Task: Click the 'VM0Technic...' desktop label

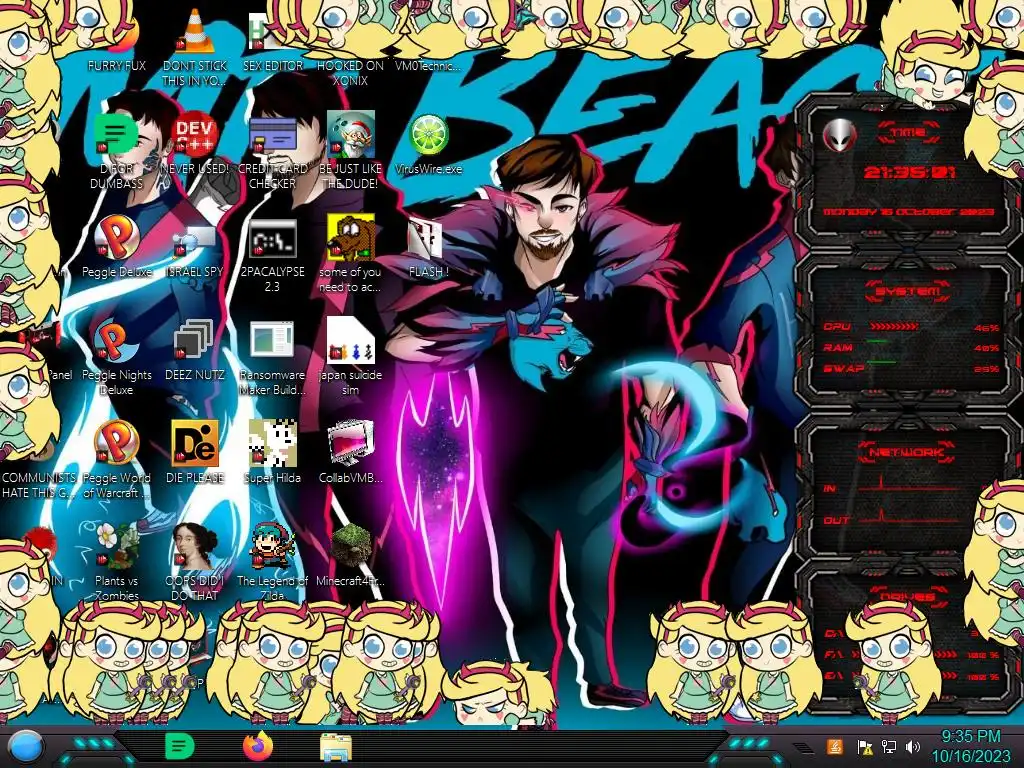Action: [x=428, y=65]
